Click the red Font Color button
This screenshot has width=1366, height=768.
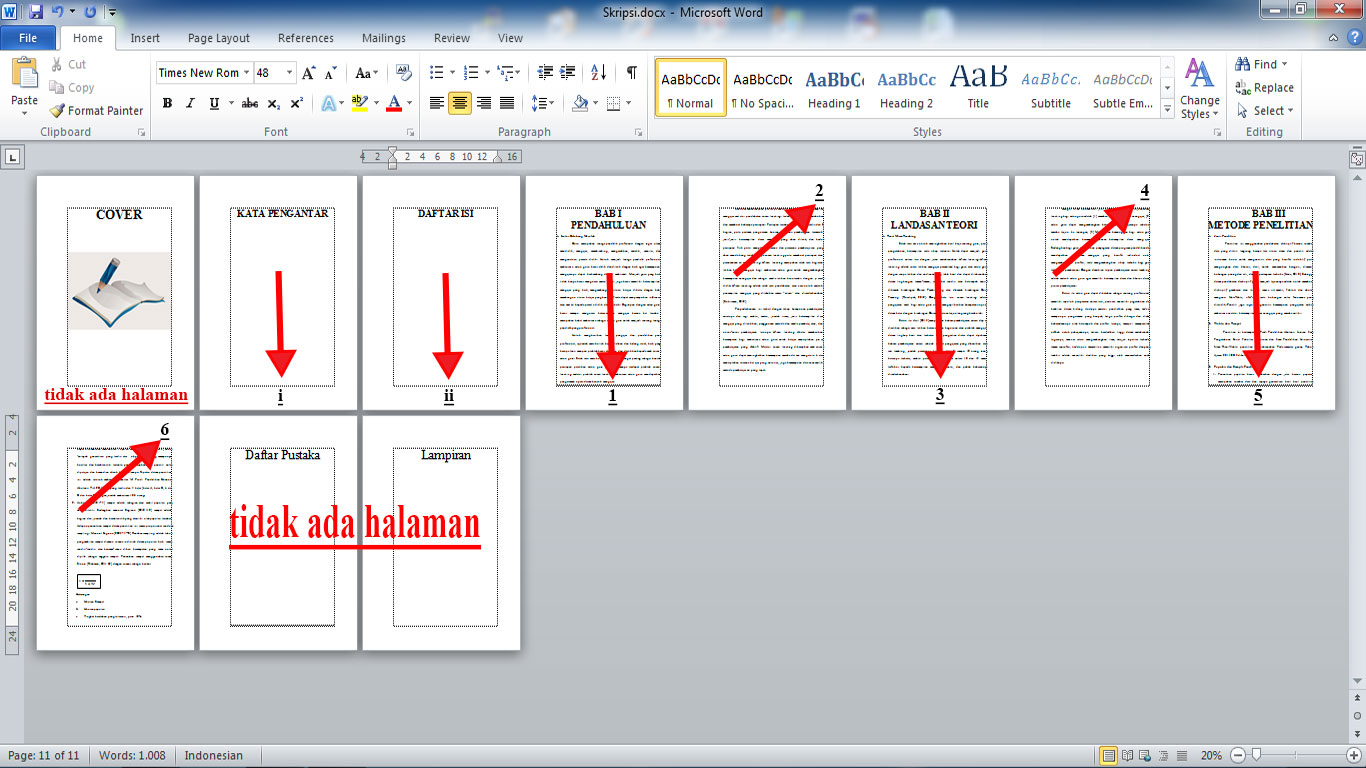pyautogui.click(x=394, y=103)
